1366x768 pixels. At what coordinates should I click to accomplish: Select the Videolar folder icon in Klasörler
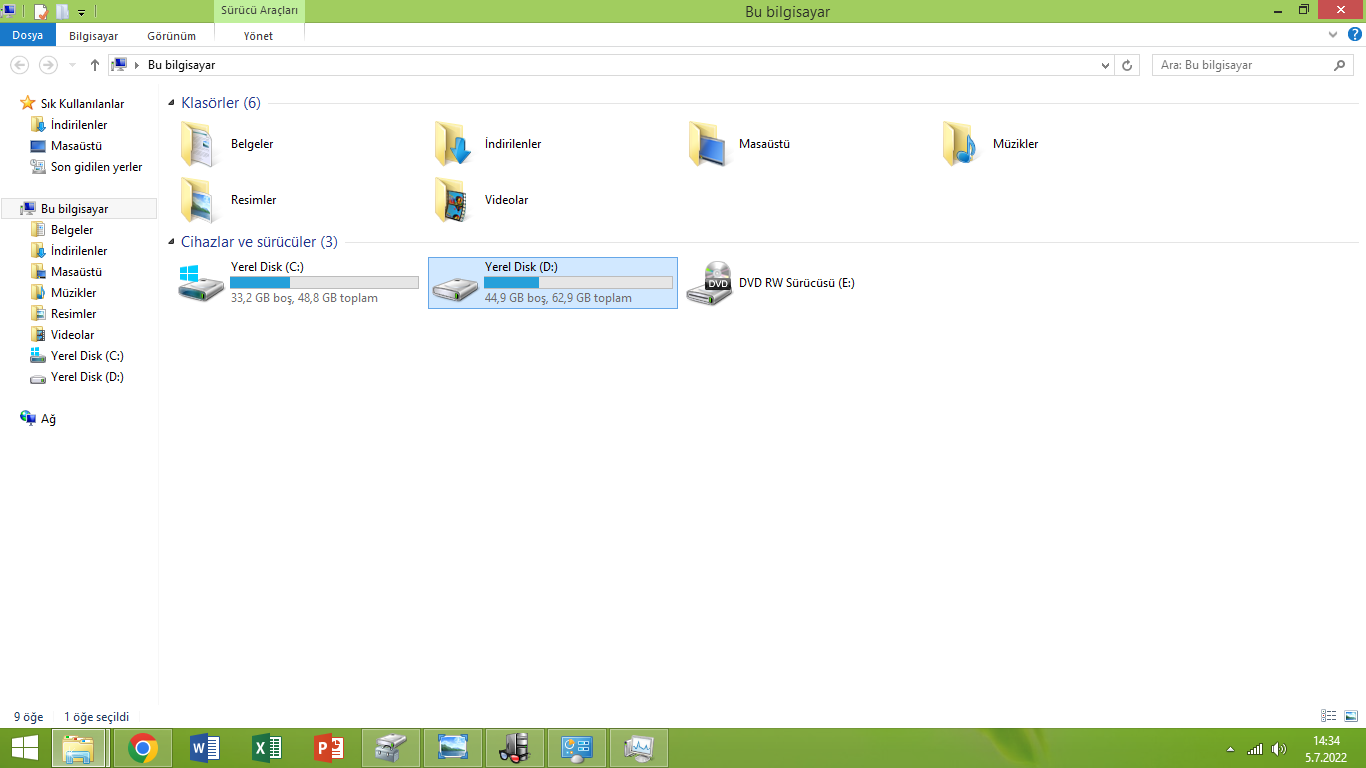(x=454, y=200)
